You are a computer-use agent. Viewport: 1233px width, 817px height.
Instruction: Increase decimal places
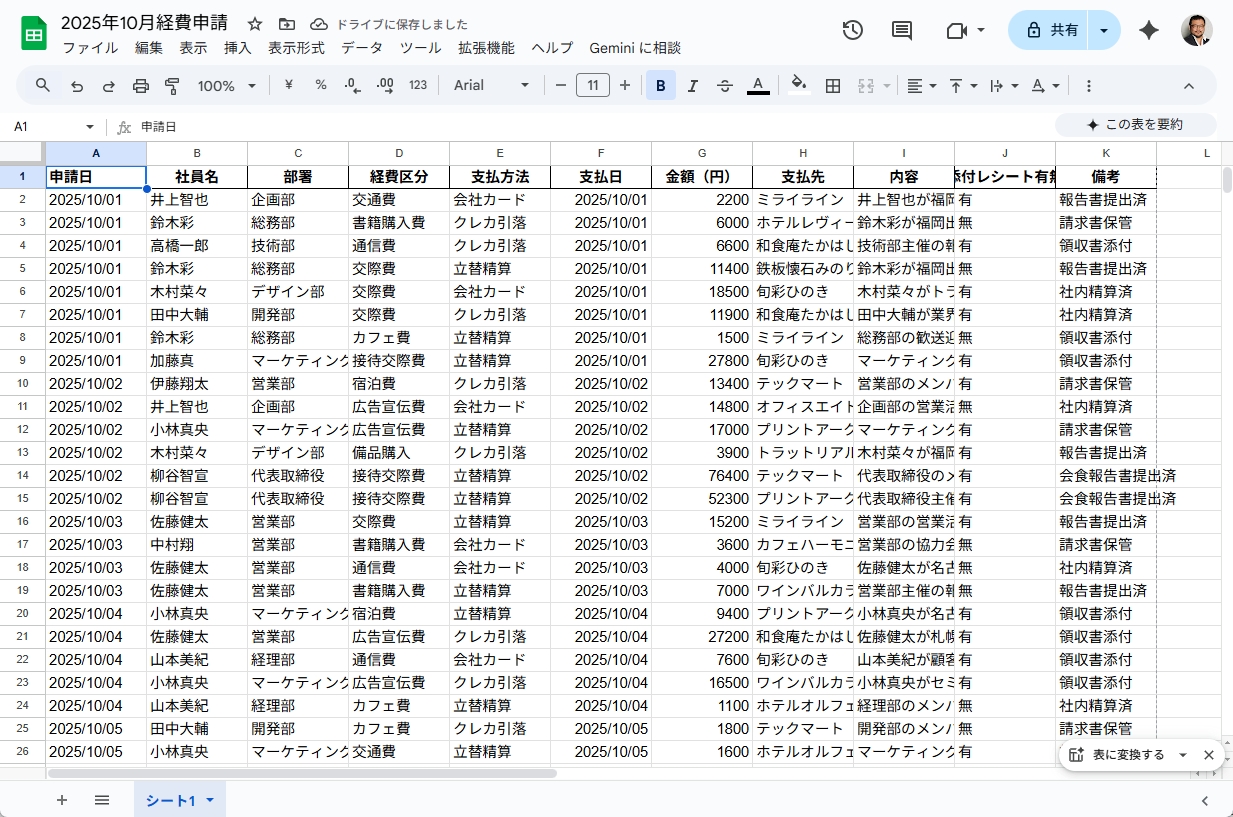click(x=385, y=85)
